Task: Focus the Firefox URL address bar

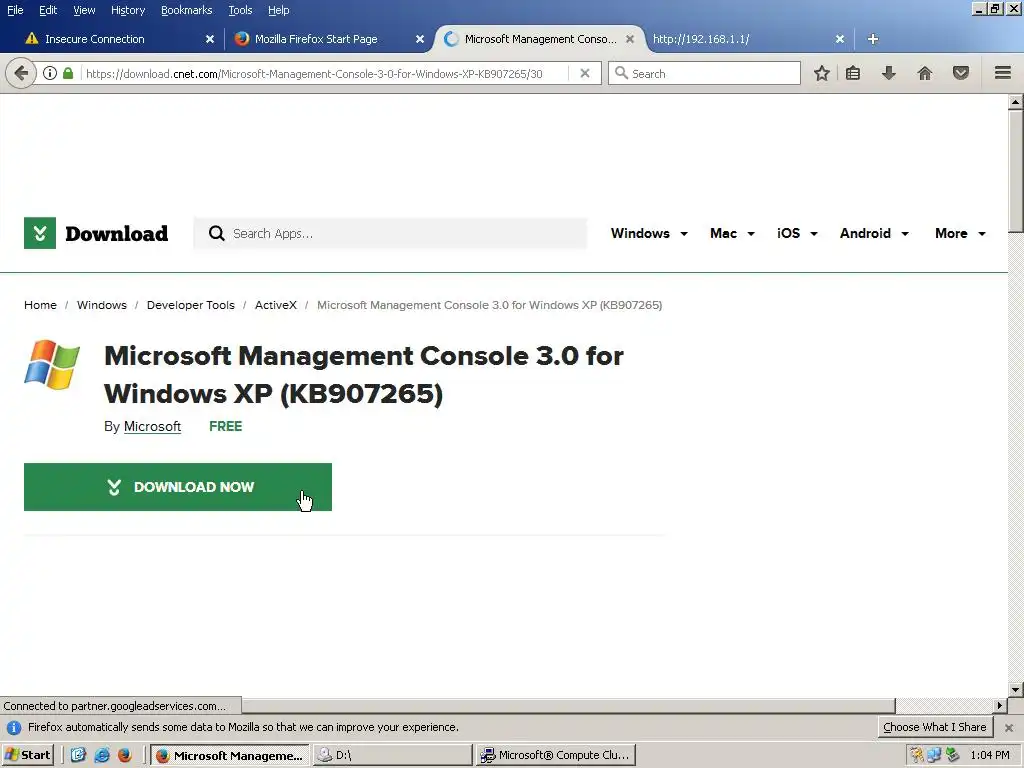Action: [323, 73]
